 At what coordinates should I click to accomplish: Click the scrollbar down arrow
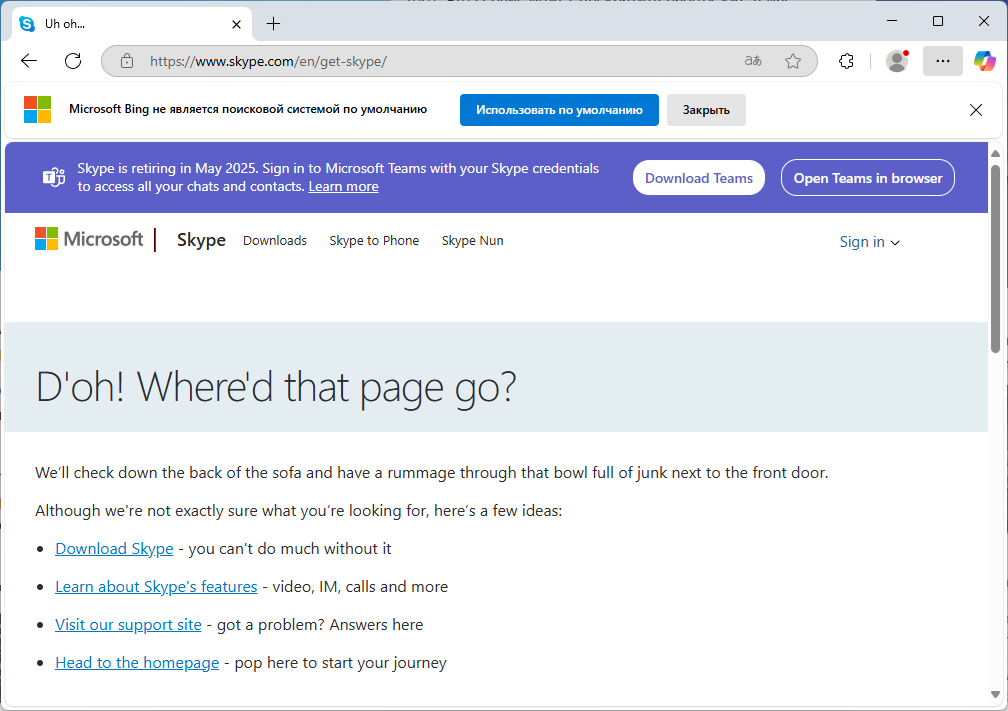click(995, 694)
